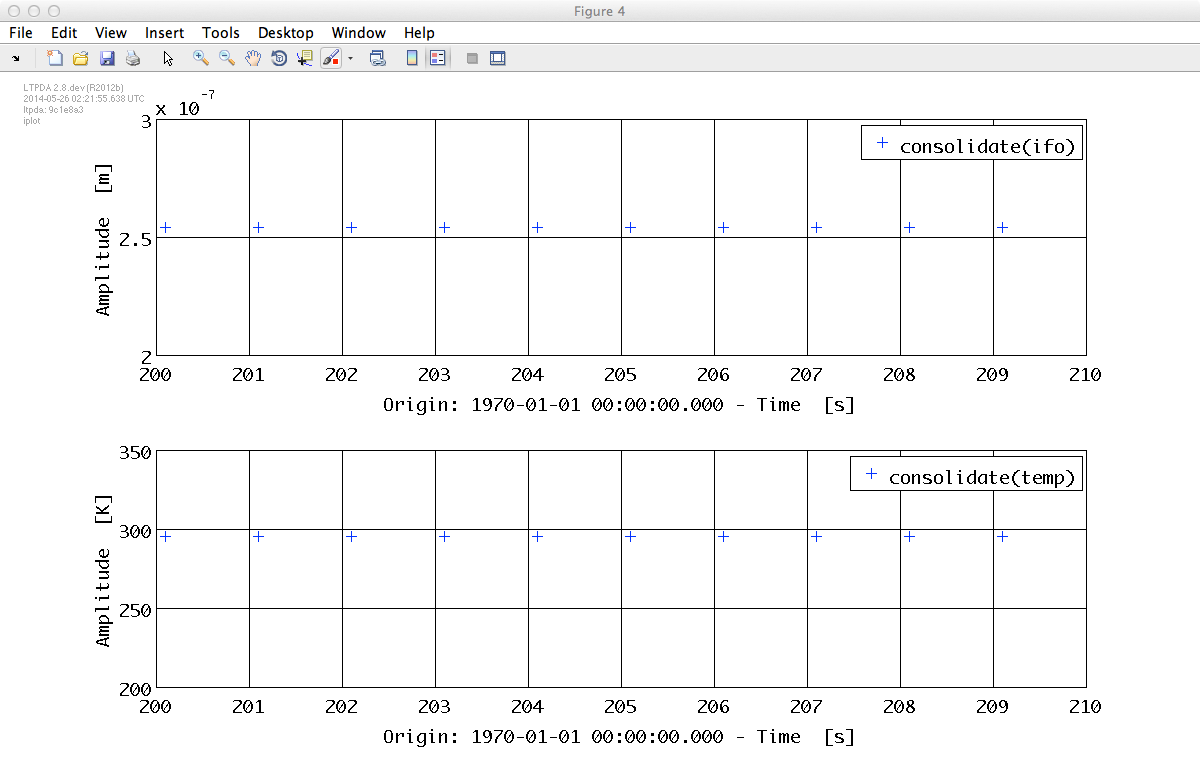This screenshot has width=1200, height=773.
Task: Click the Figure 4 window title
Action: tap(600, 10)
